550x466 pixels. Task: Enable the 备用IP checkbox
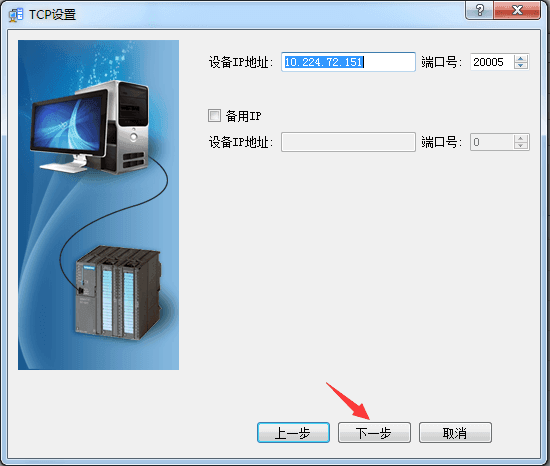214,115
